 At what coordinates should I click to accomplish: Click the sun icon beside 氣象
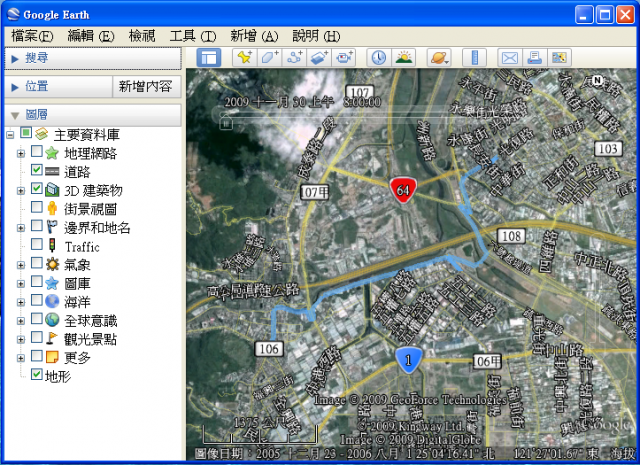(x=52, y=264)
